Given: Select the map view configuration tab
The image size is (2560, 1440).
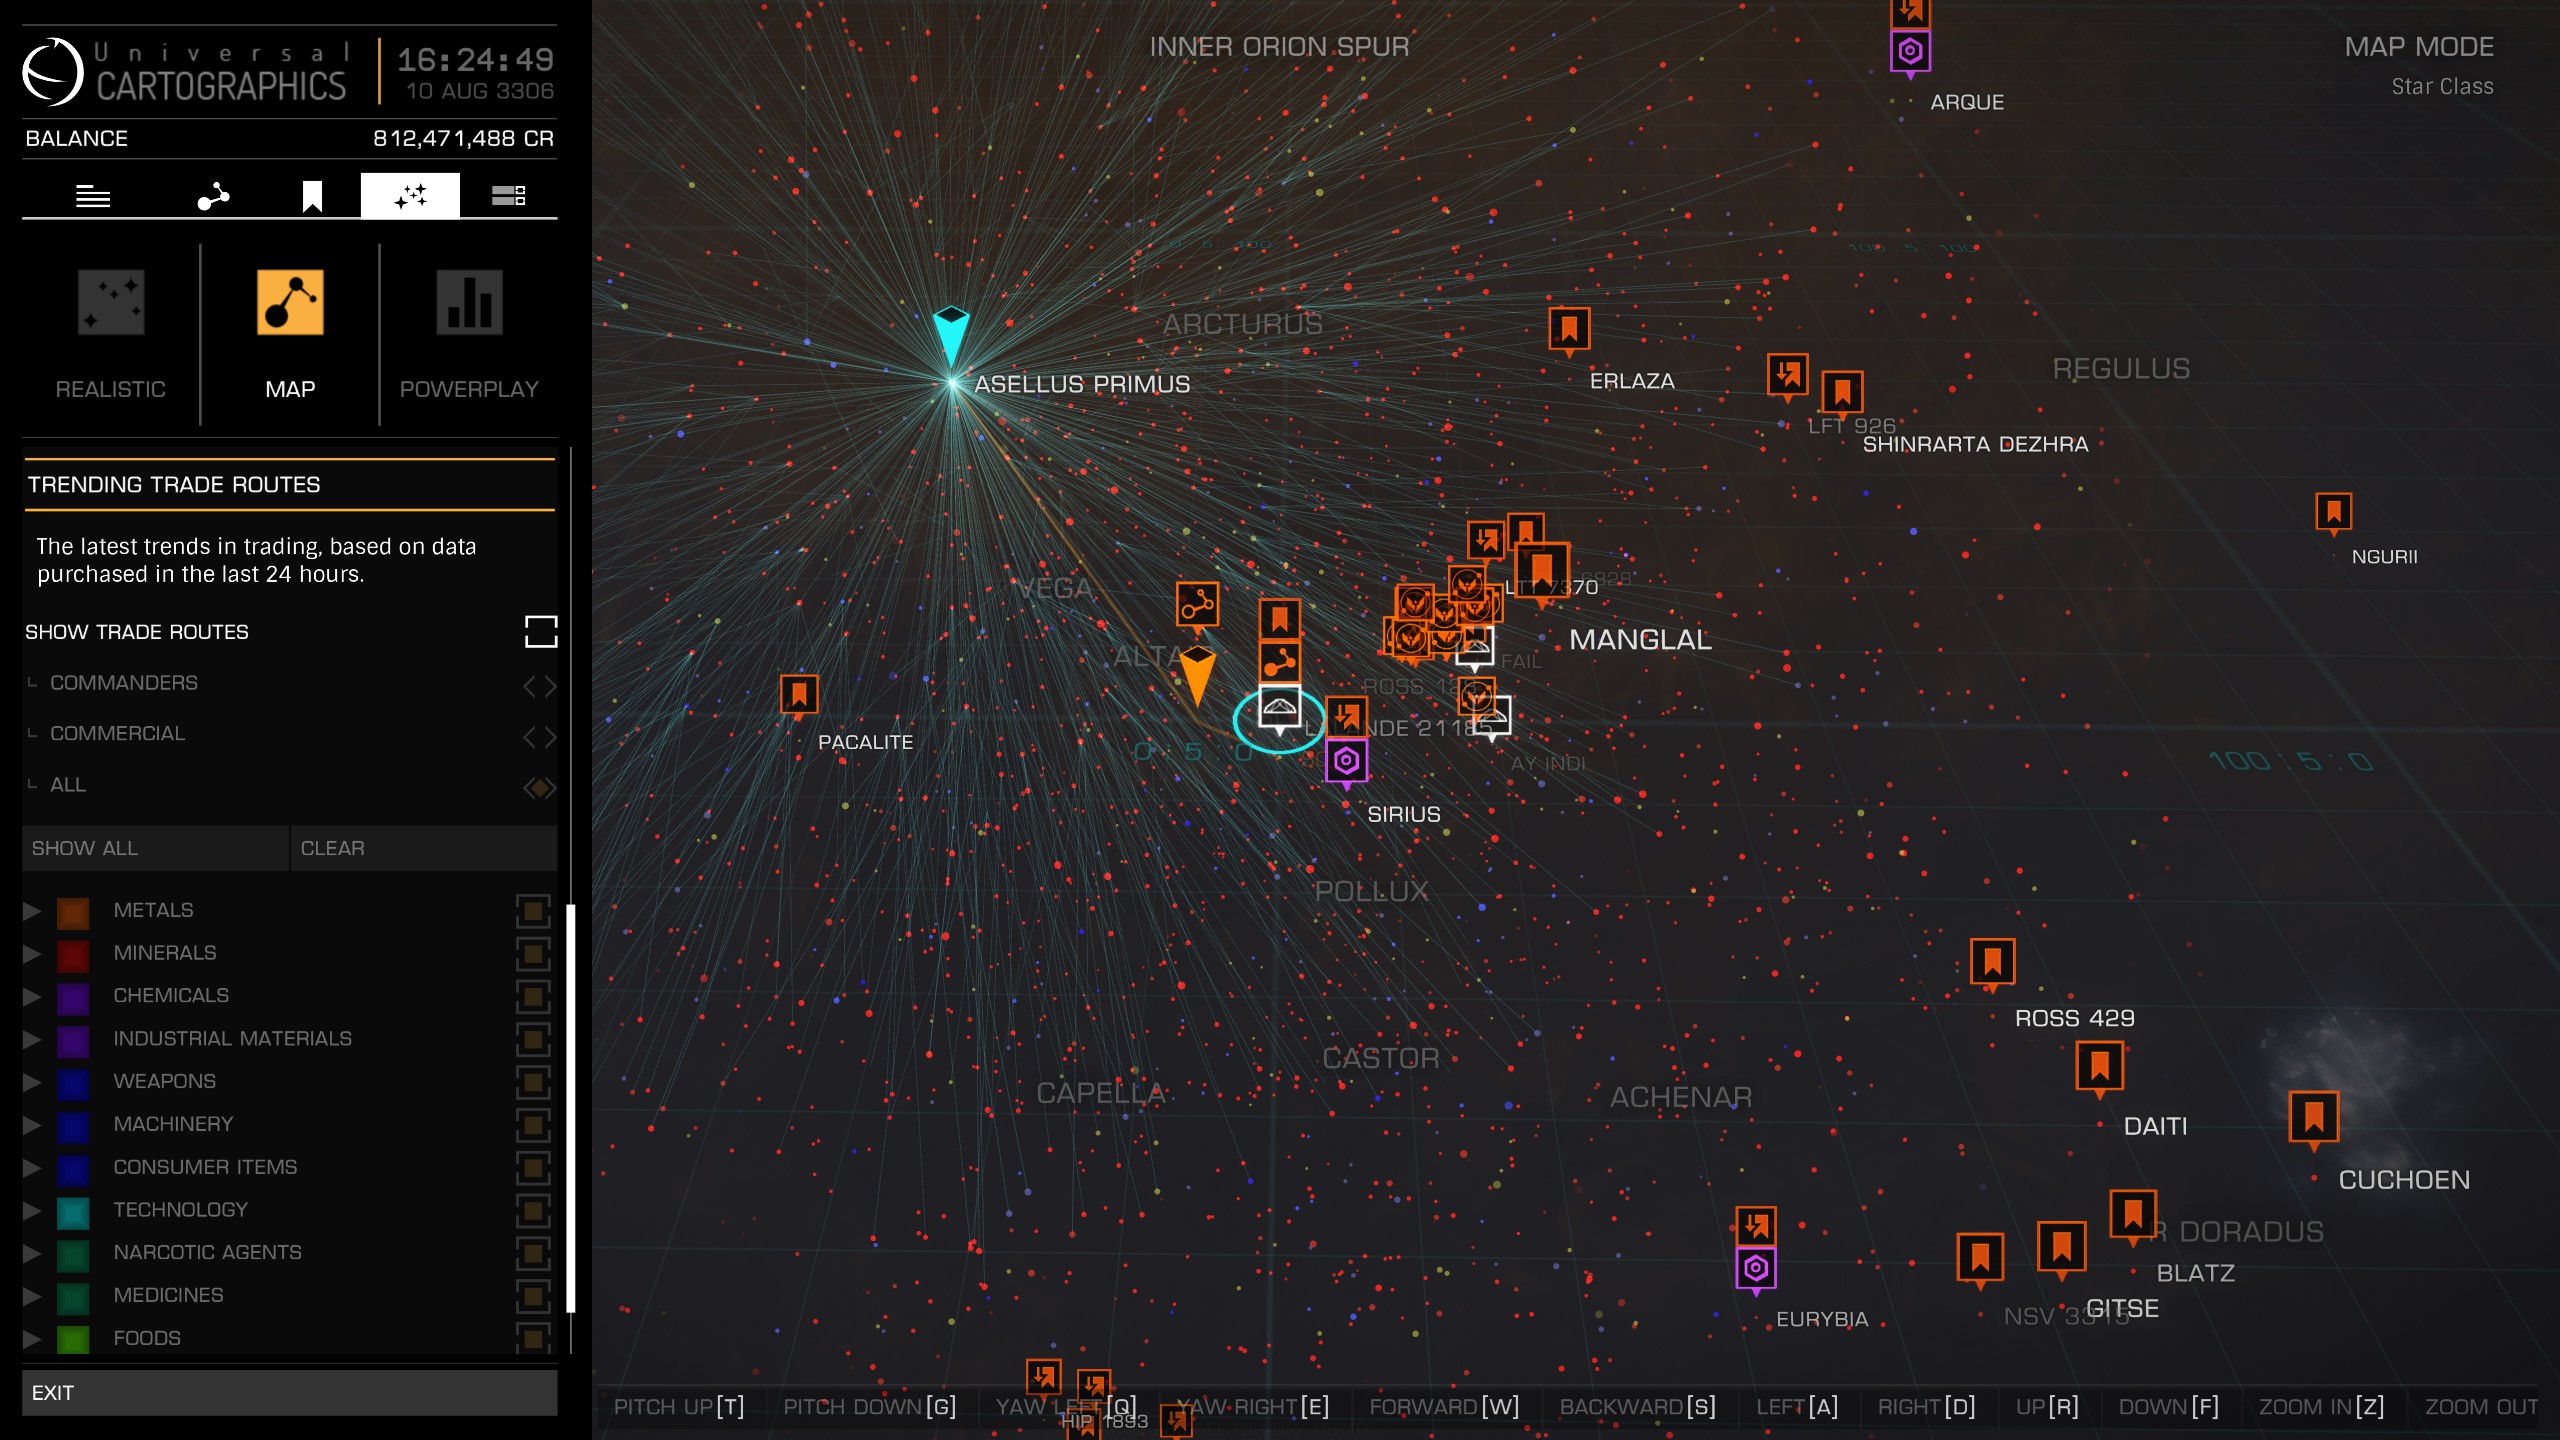Looking at the screenshot, I should tap(410, 196).
